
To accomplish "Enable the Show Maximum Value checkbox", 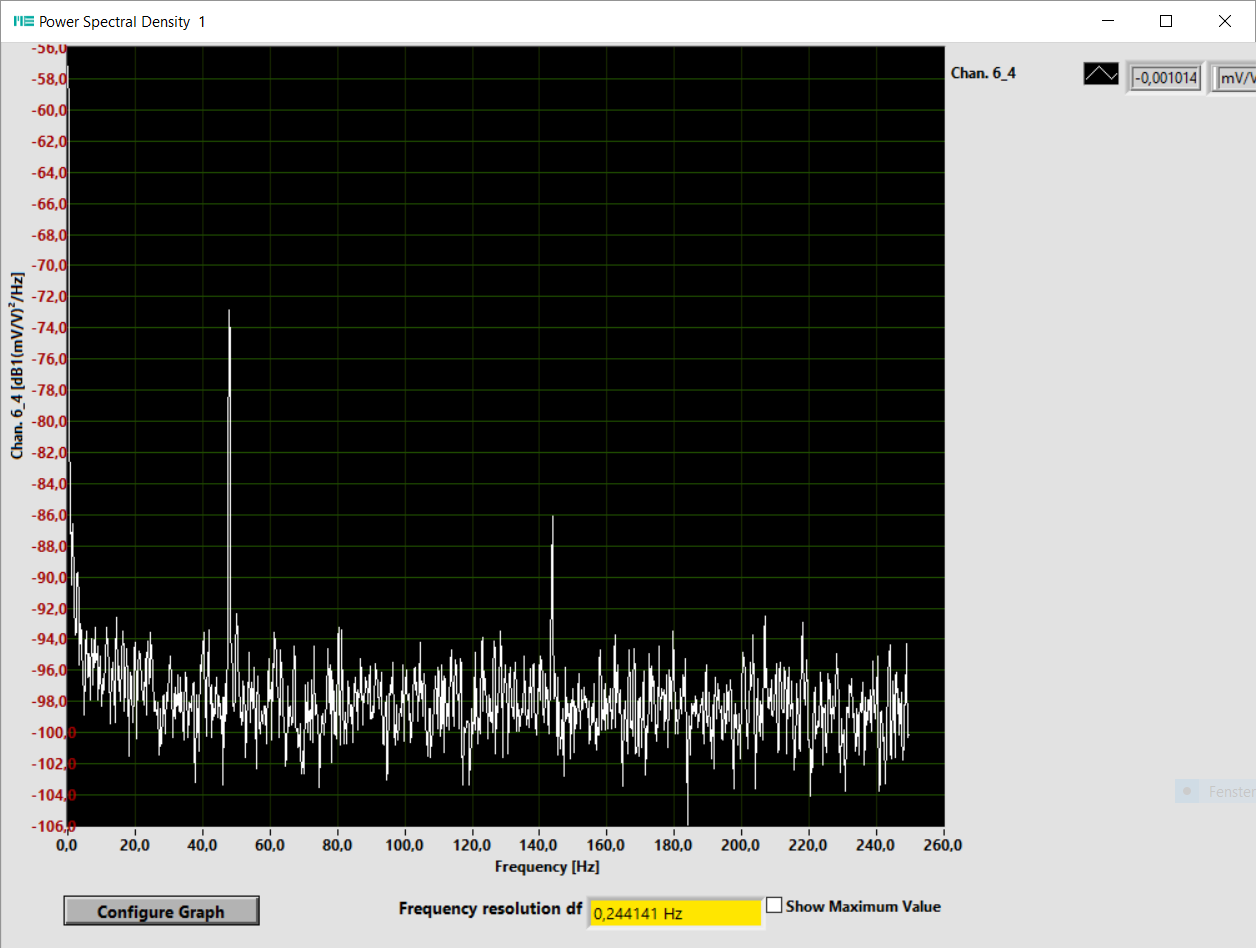I will point(774,905).
